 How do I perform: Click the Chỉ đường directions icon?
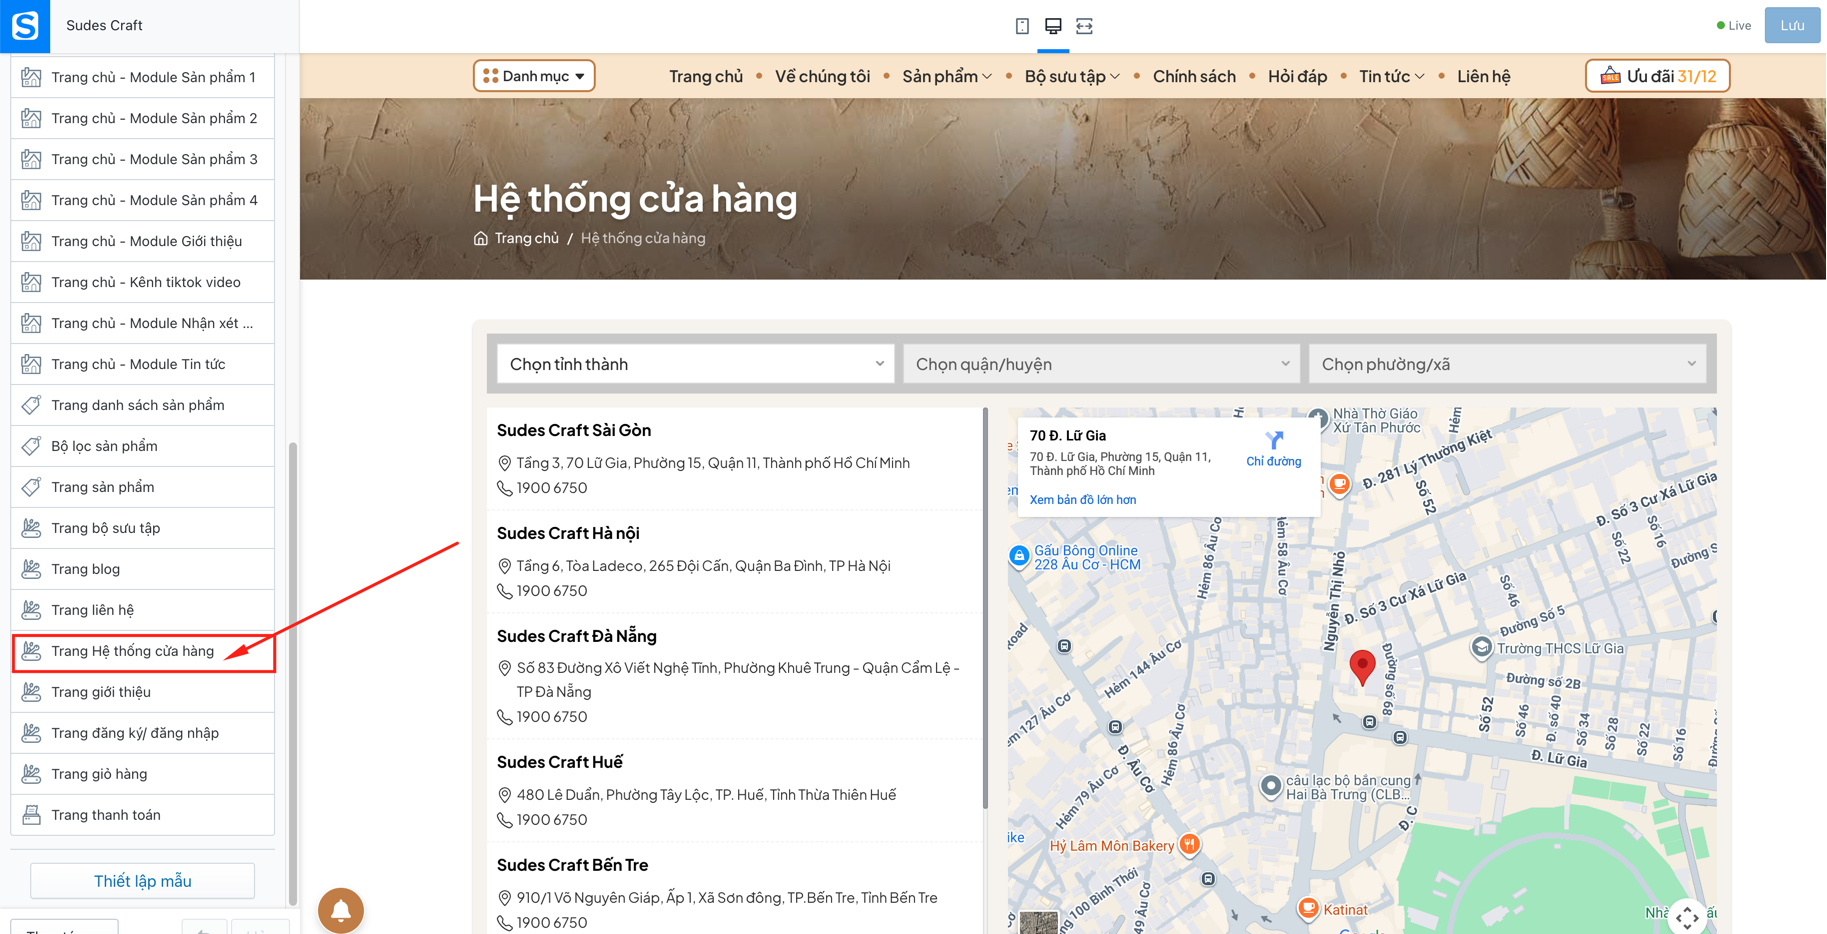click(x=1274, y=440)
